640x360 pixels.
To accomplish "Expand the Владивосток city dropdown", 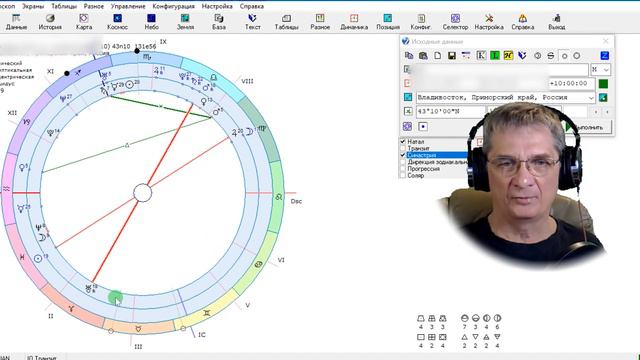I will click(x=591, y=98).
